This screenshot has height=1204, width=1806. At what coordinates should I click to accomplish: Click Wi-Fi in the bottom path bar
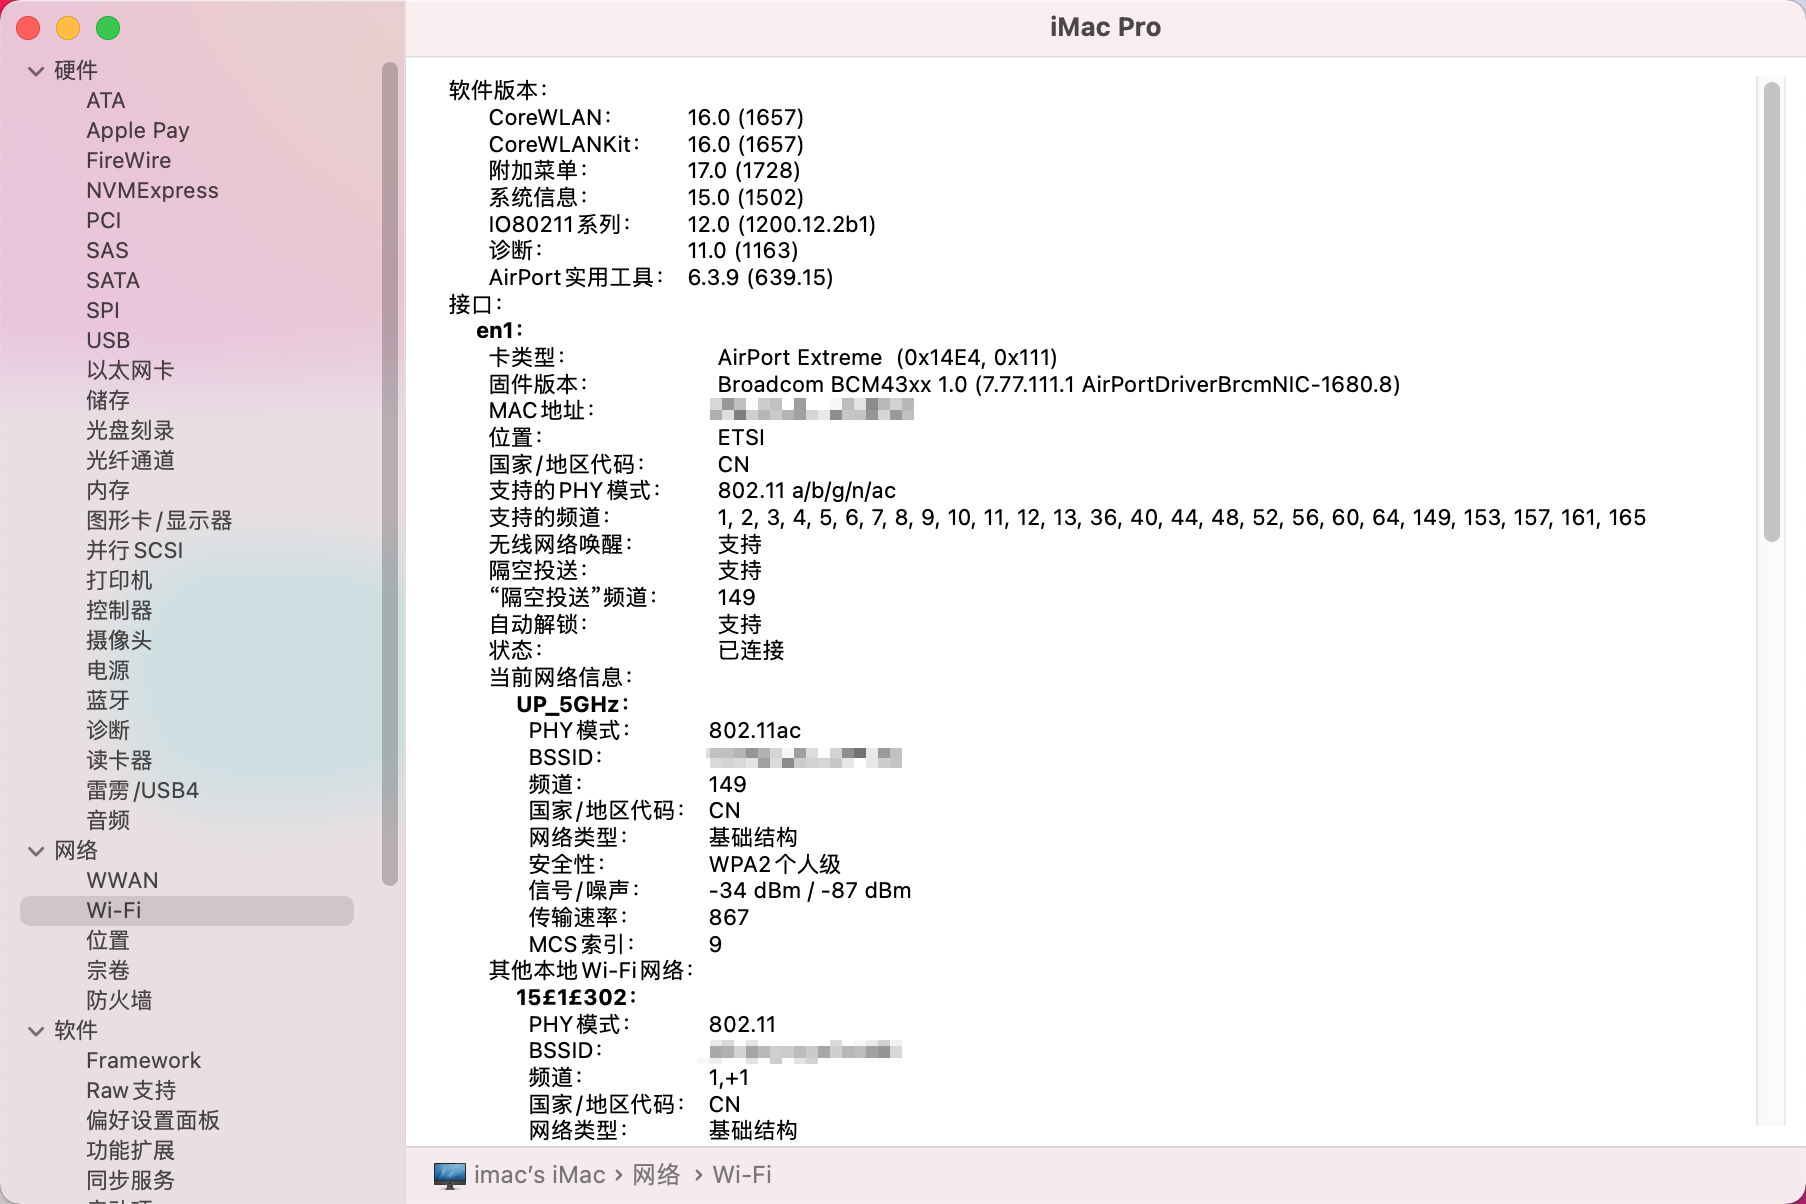[742, 1175]
